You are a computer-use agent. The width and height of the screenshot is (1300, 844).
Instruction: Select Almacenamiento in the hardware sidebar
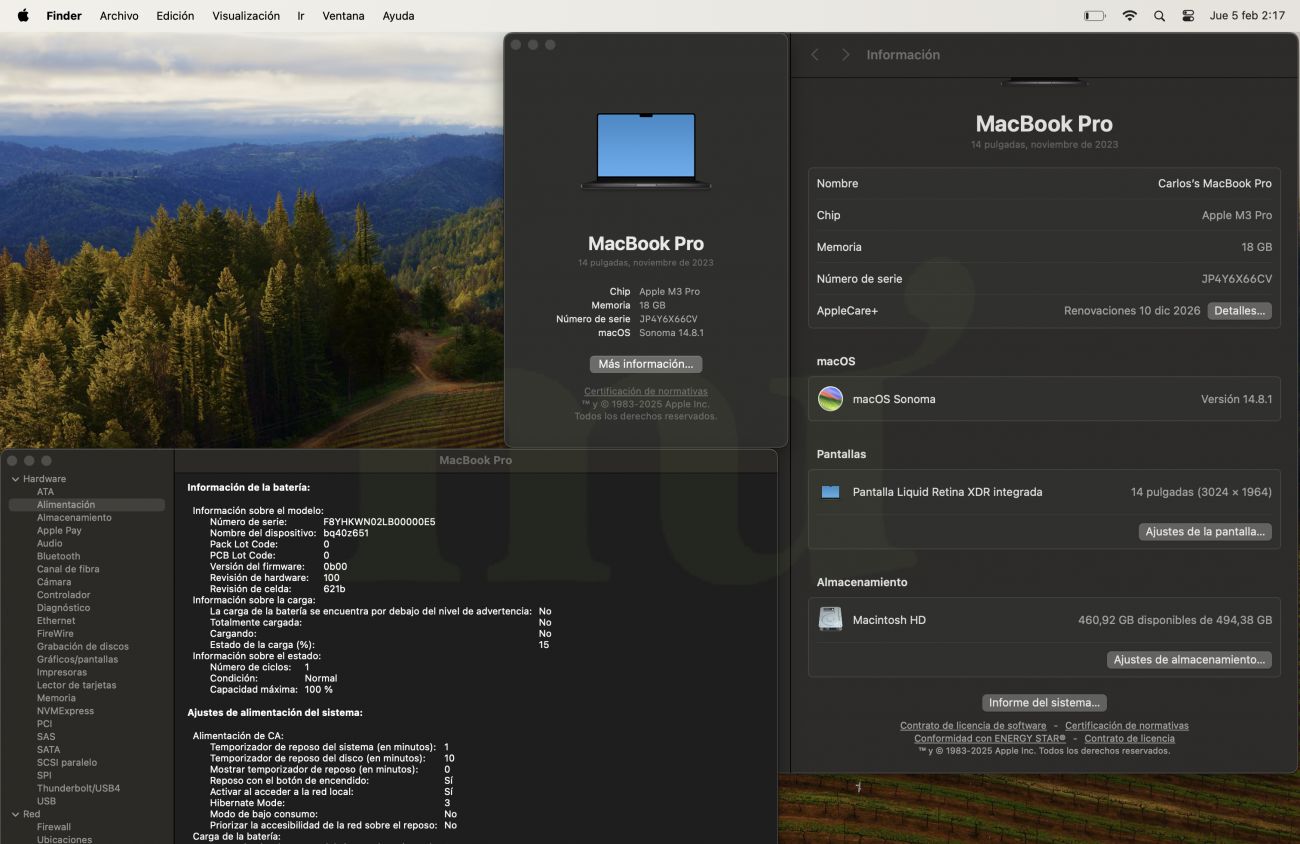point(74,518)
